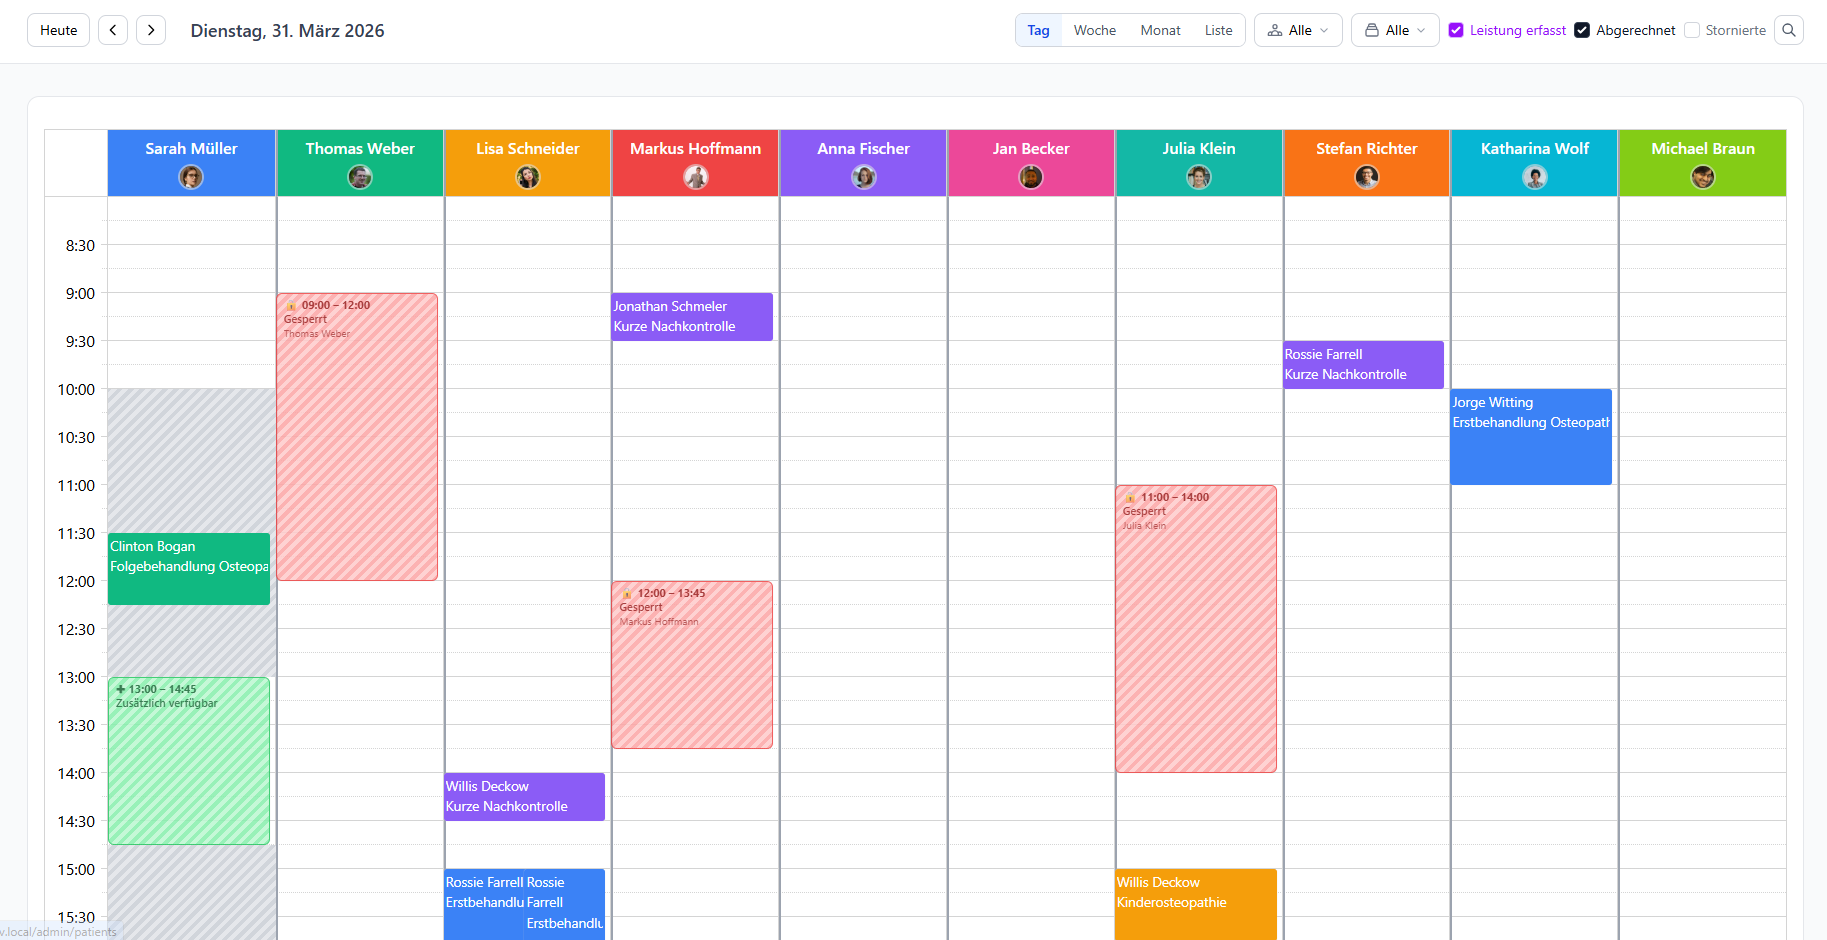Go to previous day with left chevron
The image size is (1827, 940).
click(x=113, y=30)
